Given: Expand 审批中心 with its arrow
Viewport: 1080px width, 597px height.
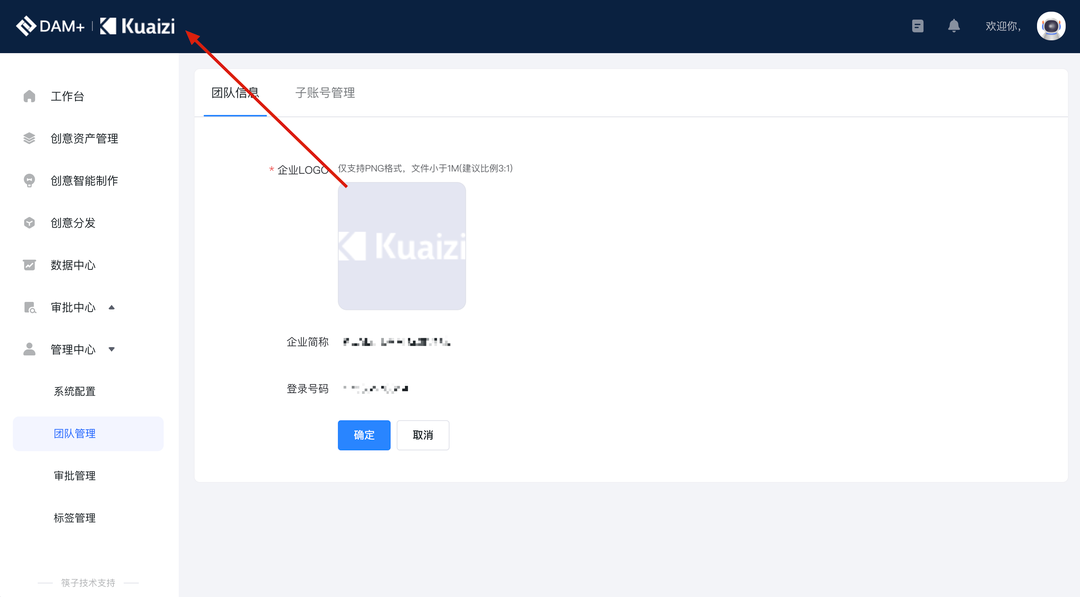Looking at the screenshot, I should [112, 307].
